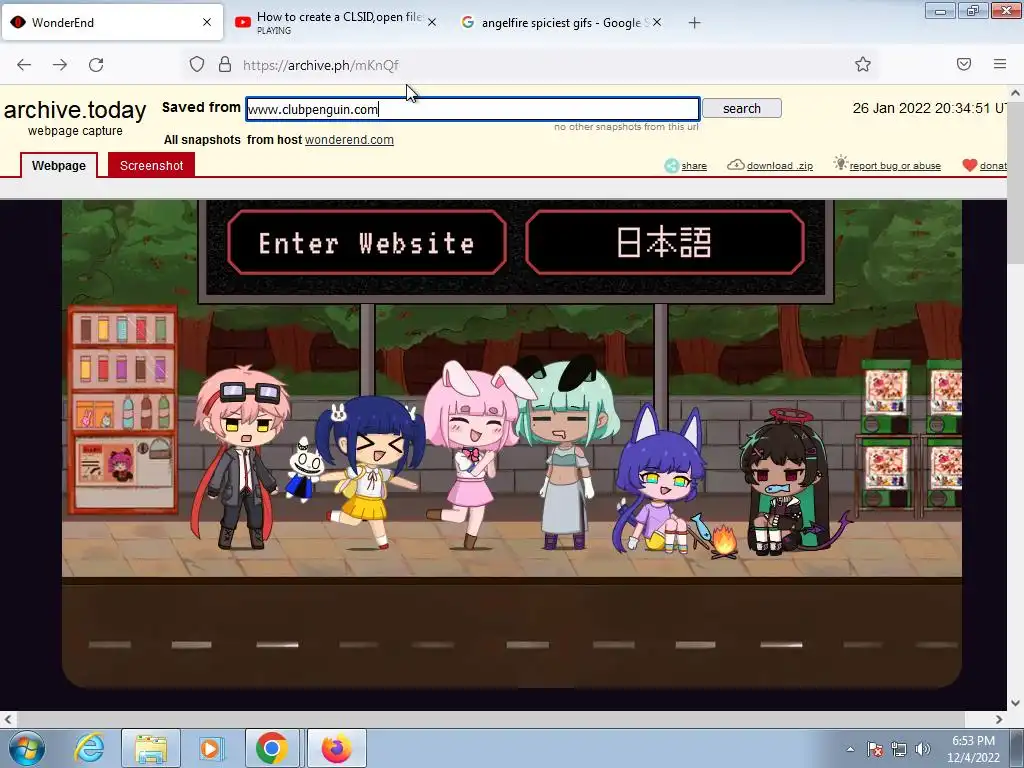Click the vending machine on the left
The height and width of the screenshot is (768, 1024).
(123, 409)
